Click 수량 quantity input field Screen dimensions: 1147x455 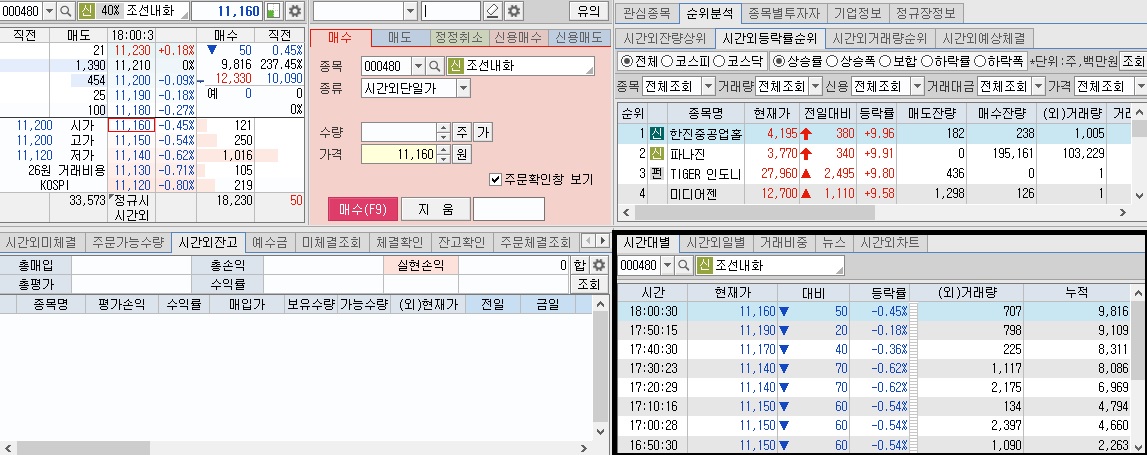pos(399,132)
